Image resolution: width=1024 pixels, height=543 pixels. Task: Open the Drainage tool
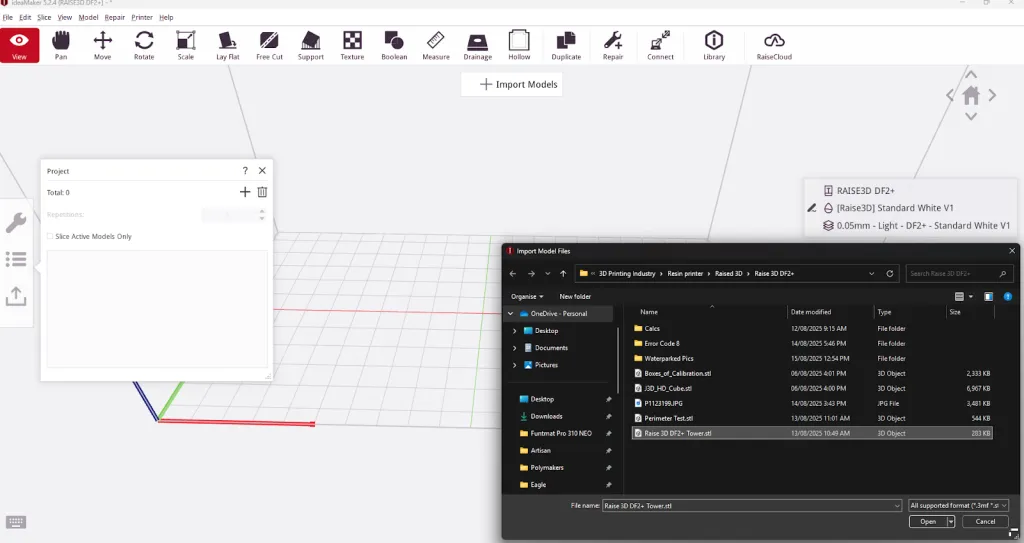point(477,45)
